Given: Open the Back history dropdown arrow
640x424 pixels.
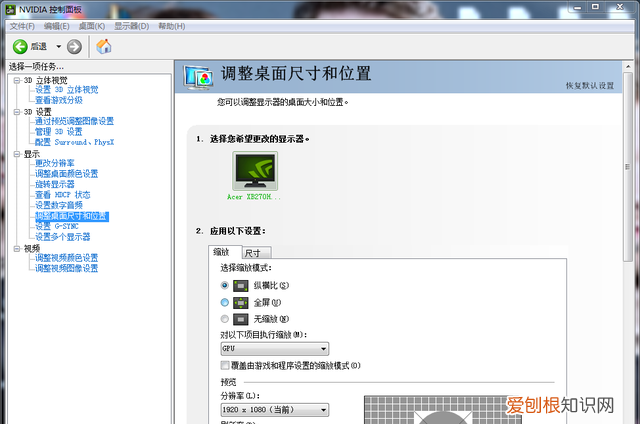Looking at the screenshot, I should point(59,47).
